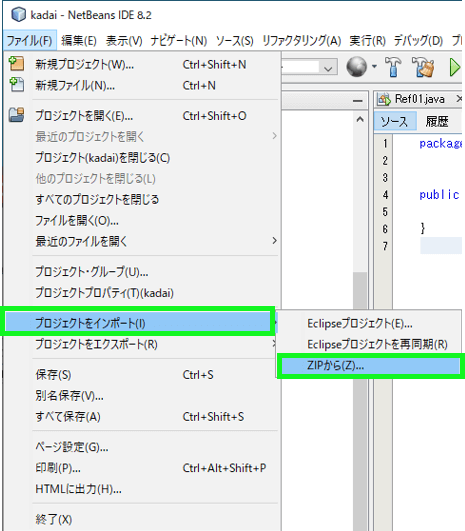Select すべて保存(A) menu item
The height and width of the screenshot is (531, 465).
(x=142, y=417)
